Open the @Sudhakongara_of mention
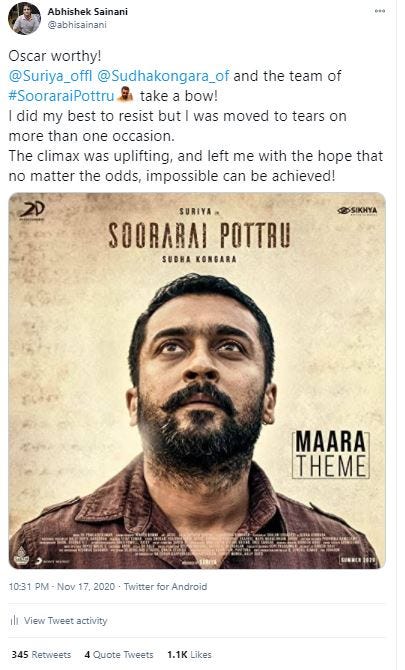405x670 pixels. (163, 76)
